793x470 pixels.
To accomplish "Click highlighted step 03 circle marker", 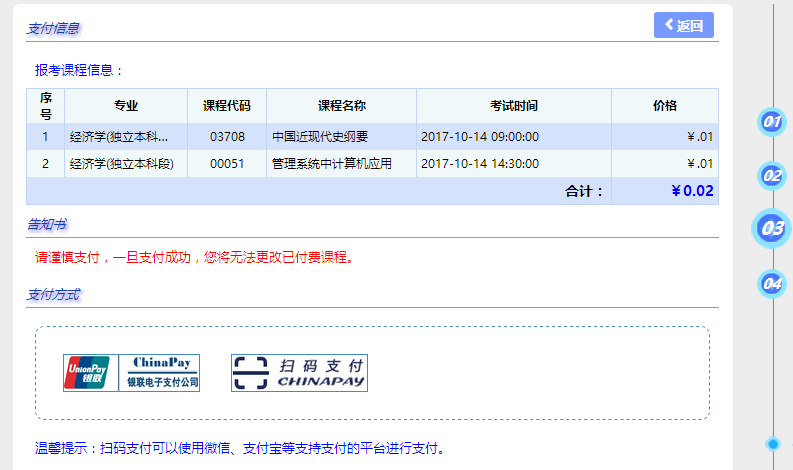I will 772,229.
